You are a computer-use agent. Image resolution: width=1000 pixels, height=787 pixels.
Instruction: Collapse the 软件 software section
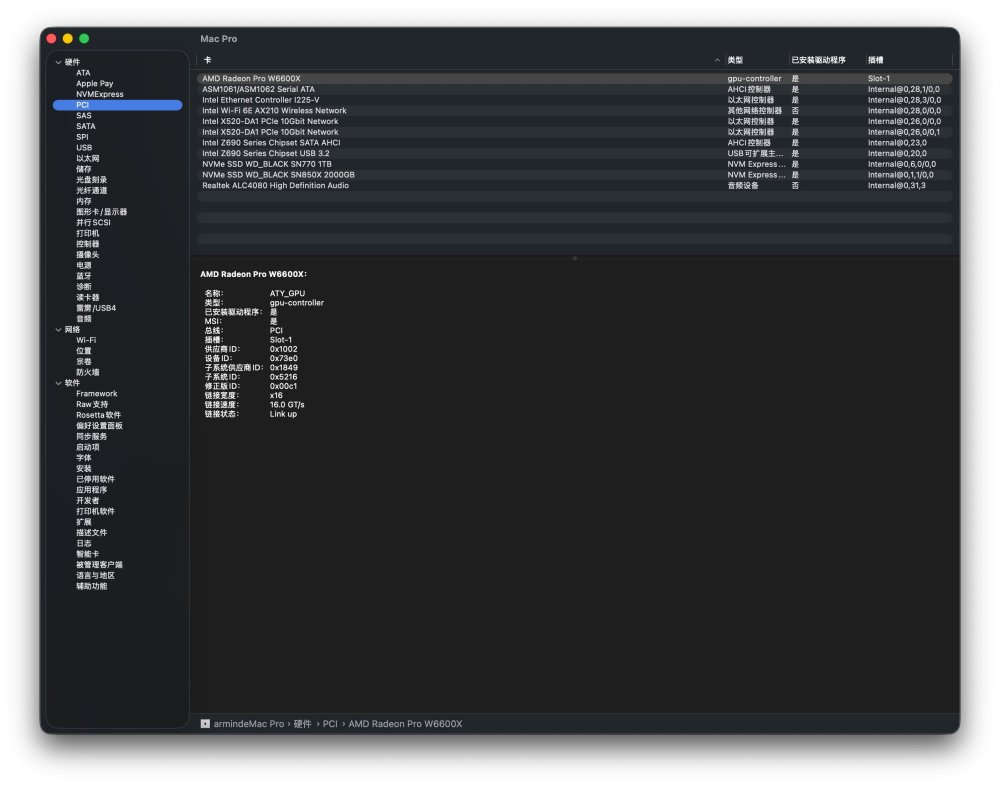pyautogui.click(x=58, y=383)
